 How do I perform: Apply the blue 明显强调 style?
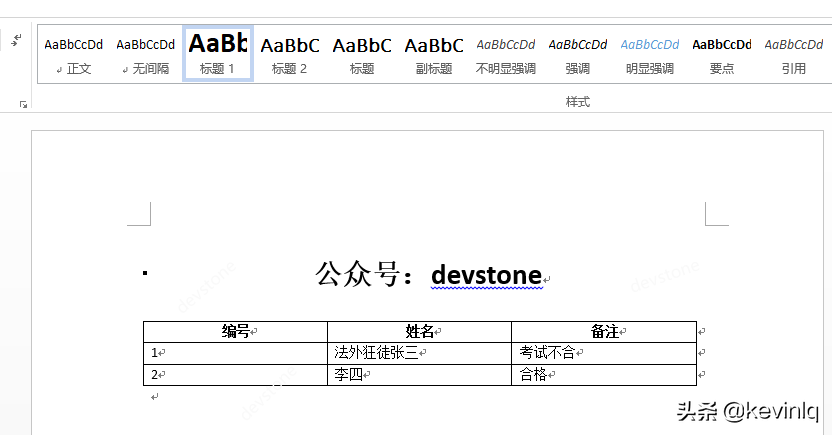(x=650, y=54)
